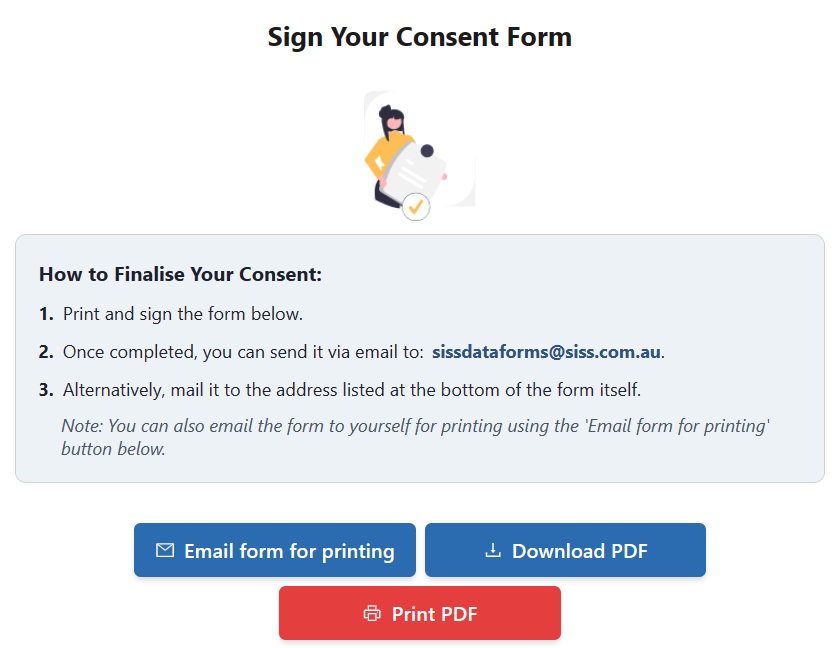Click the download arrow icon
The height and width of the screenshot is (648, 840).
pos(492,551)
